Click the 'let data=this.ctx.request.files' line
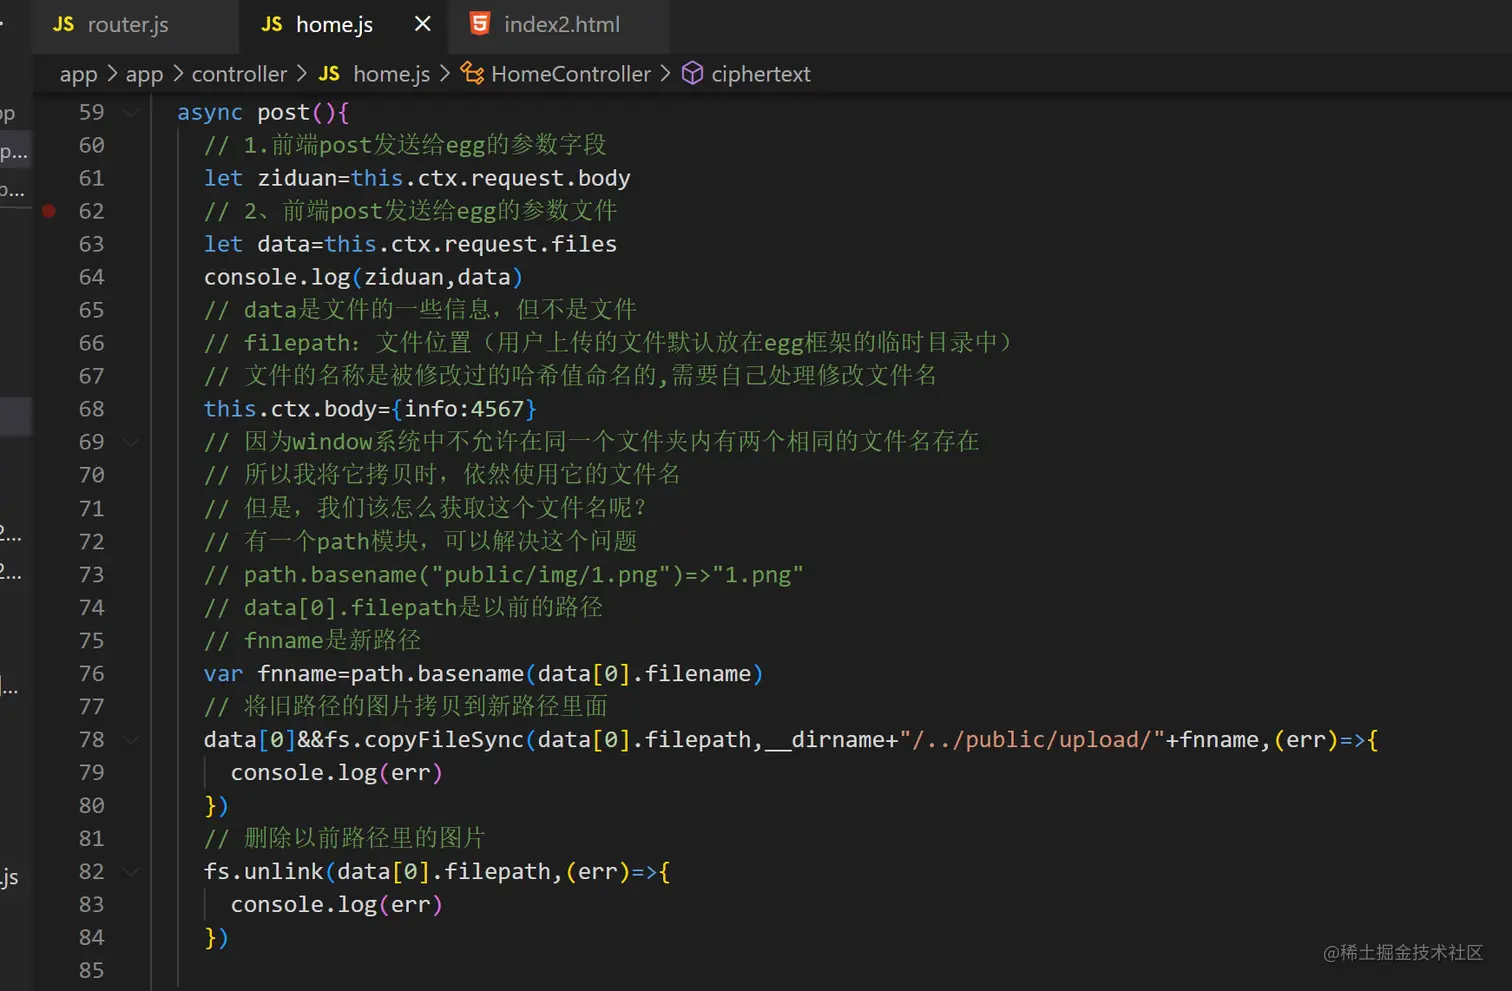Viewport: 1512px width, 991px height. (410, 244)
